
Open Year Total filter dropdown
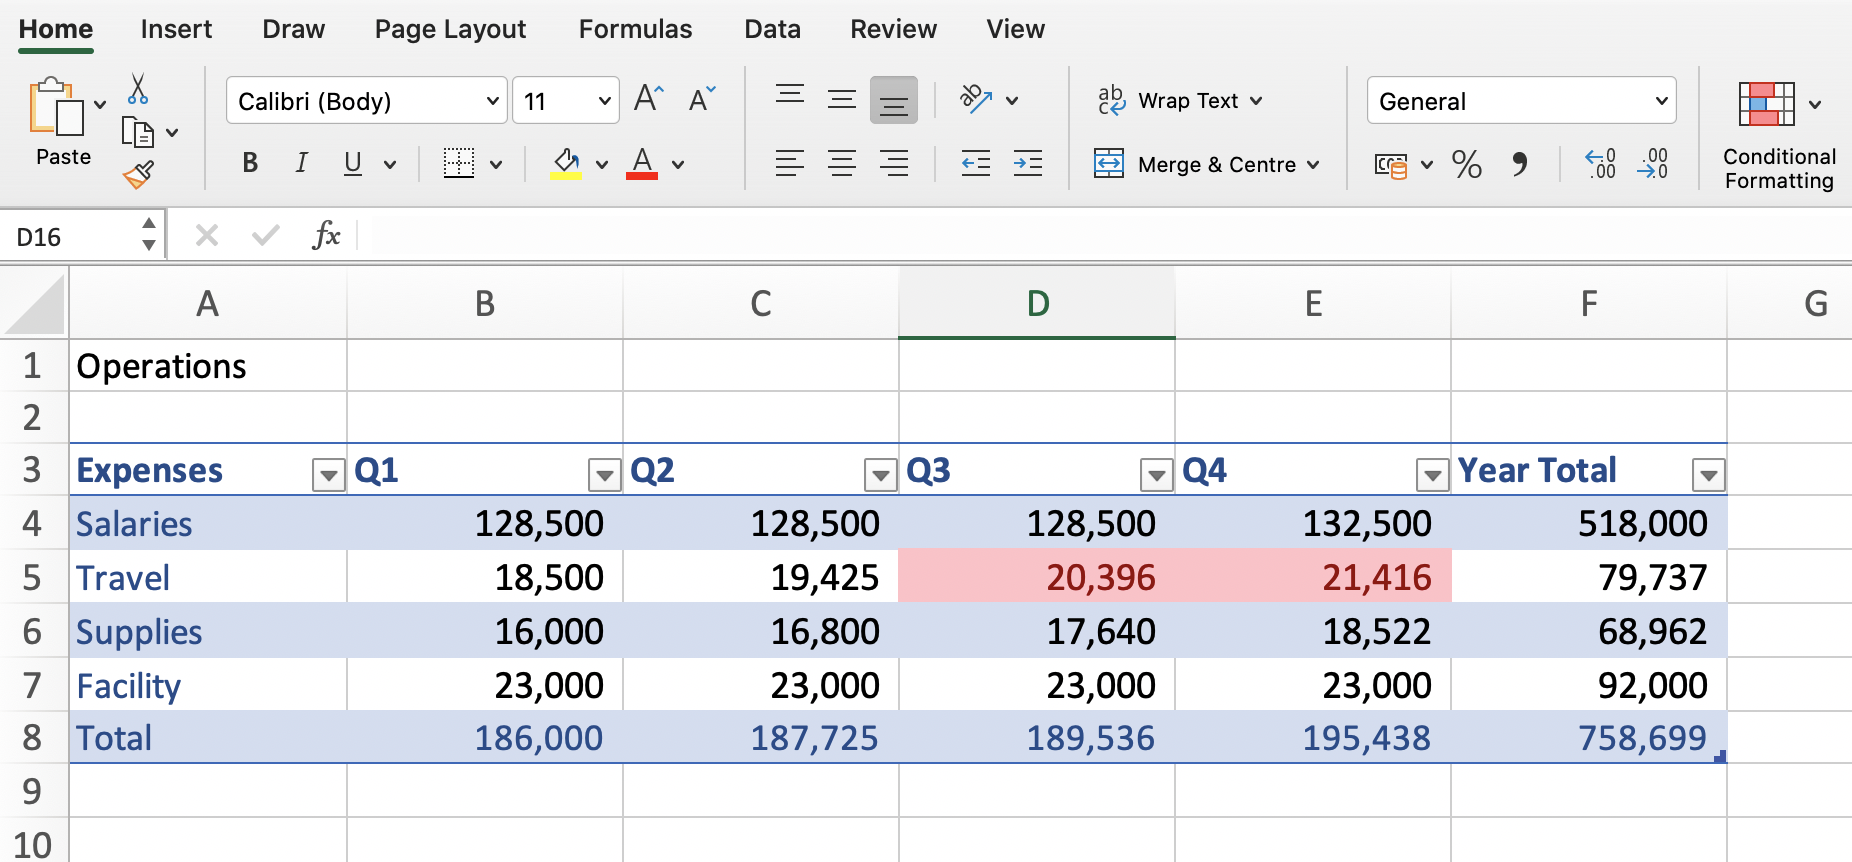1708,475
